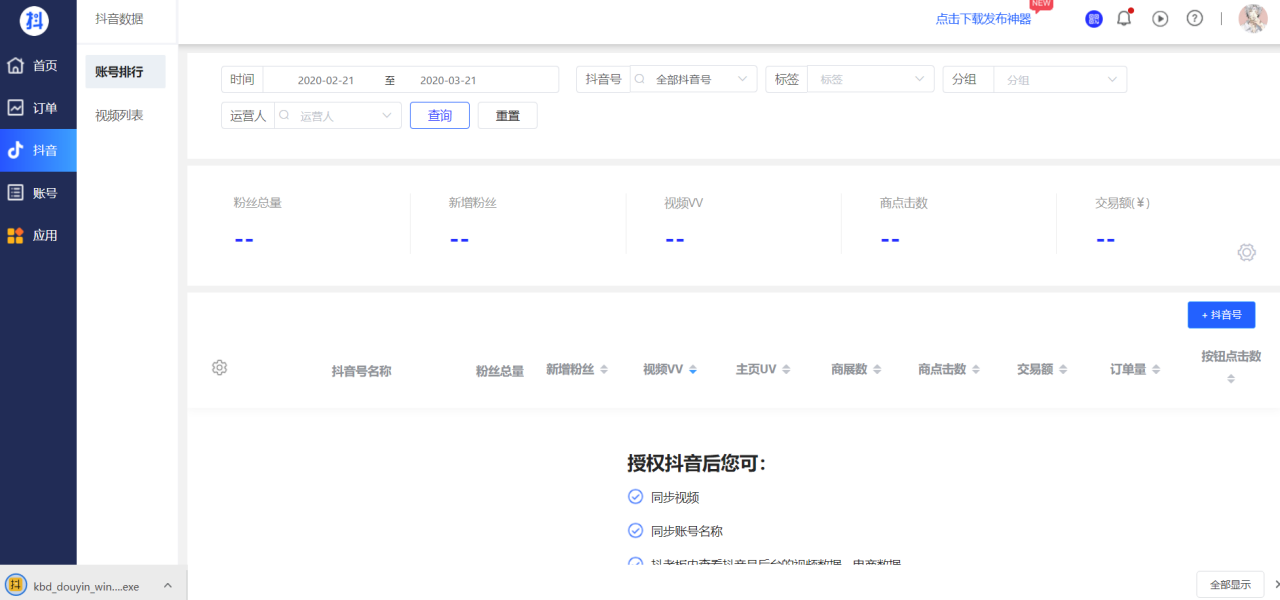Open the help icon in top bar
1280x600 pixels.
pos(1194,18)
